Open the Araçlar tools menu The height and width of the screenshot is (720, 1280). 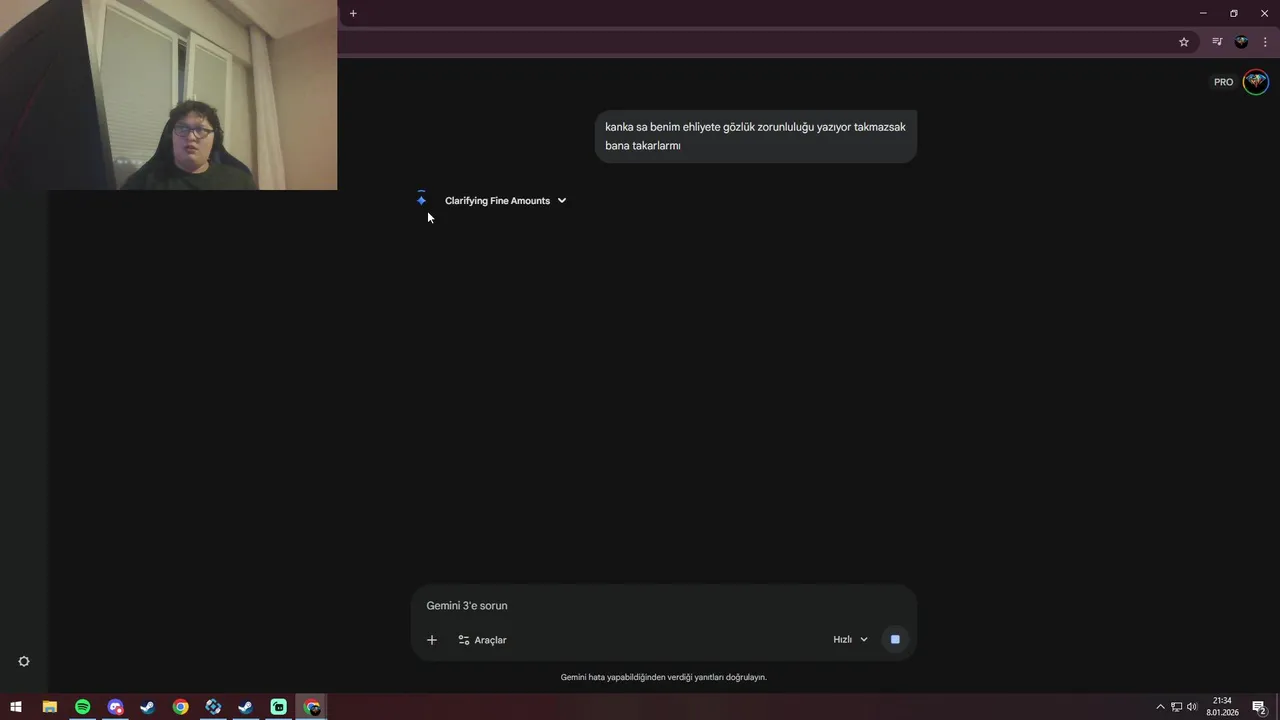[x=482, y=640]
